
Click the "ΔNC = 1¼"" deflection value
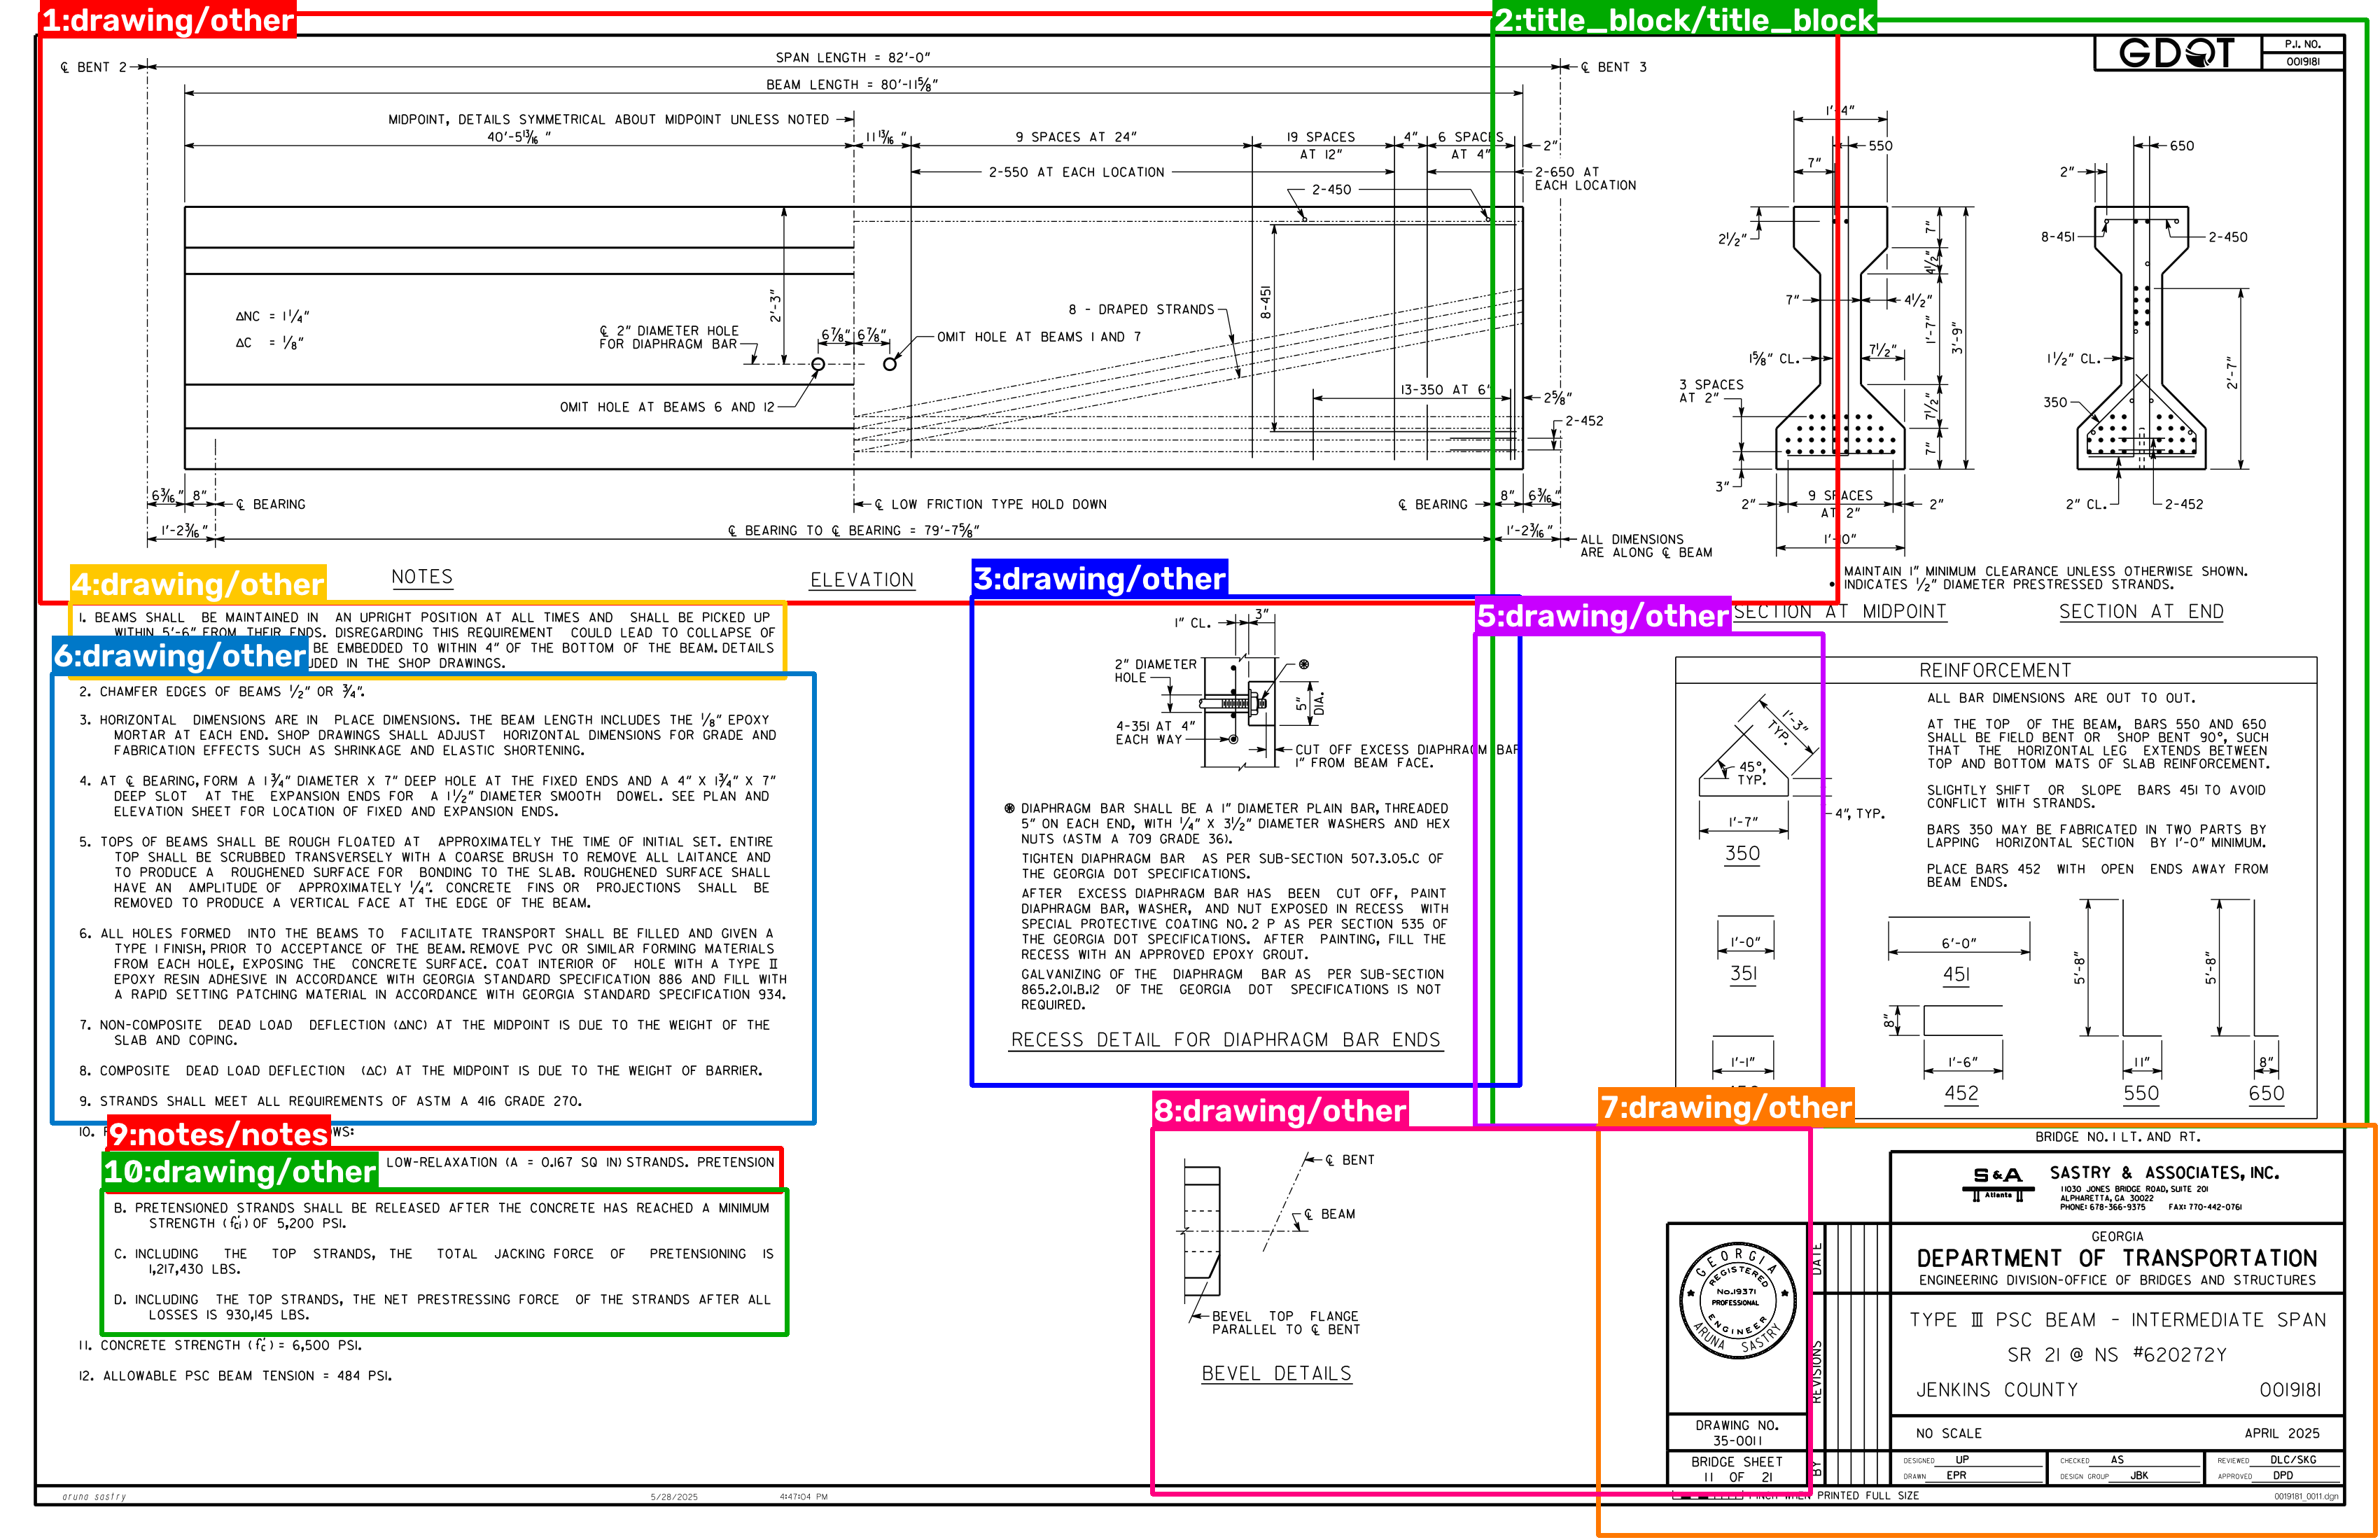272,316
